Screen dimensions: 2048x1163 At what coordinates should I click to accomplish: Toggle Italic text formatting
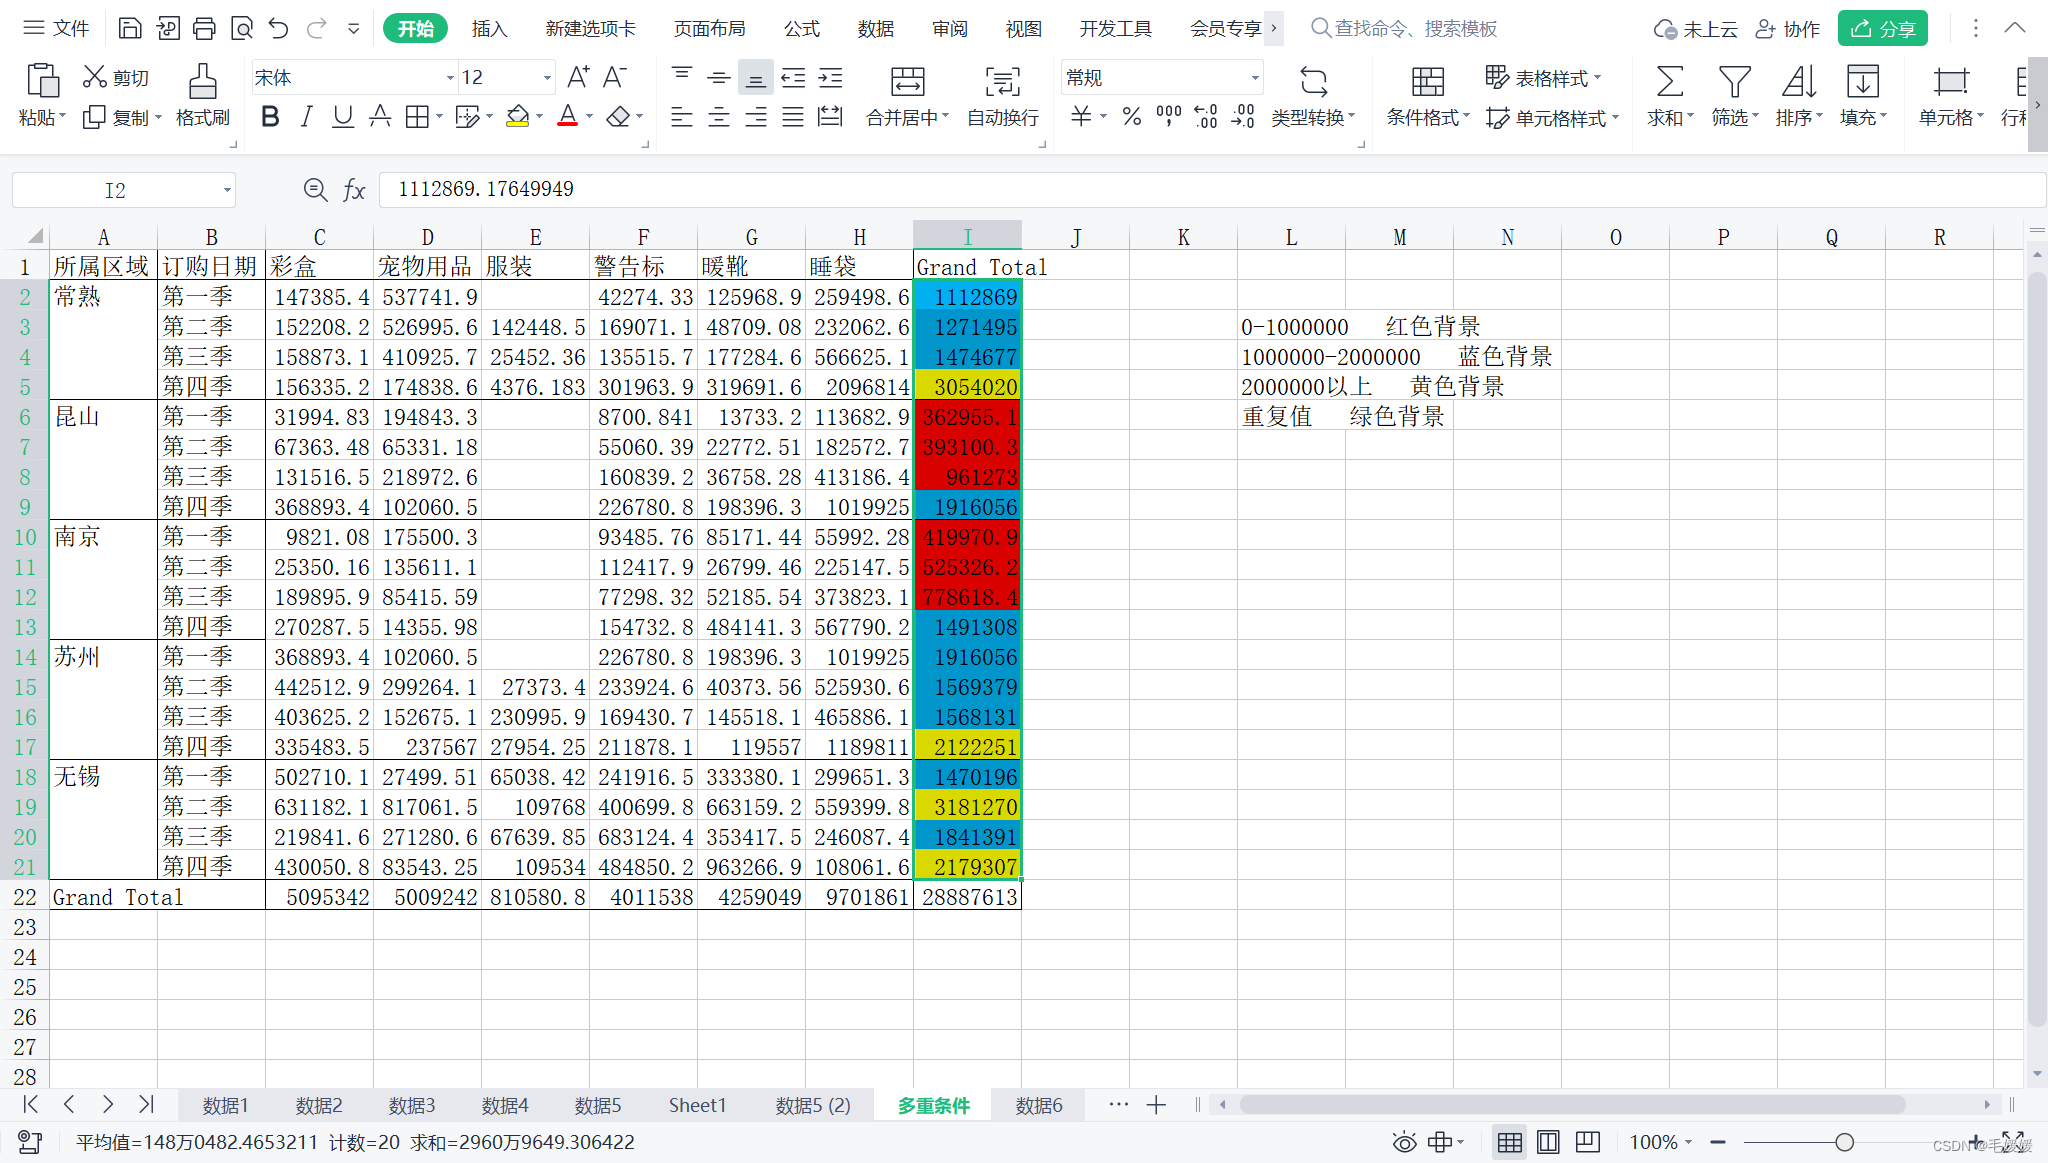306,117
